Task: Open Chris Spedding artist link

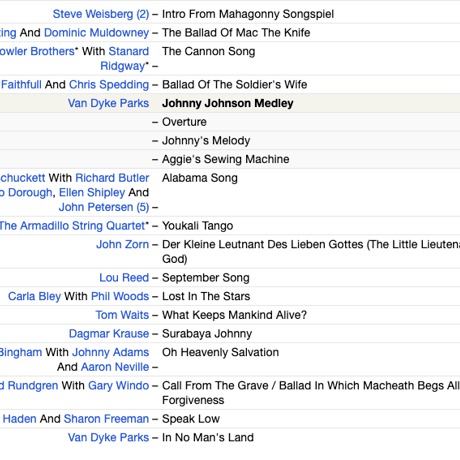Action: 109,85
